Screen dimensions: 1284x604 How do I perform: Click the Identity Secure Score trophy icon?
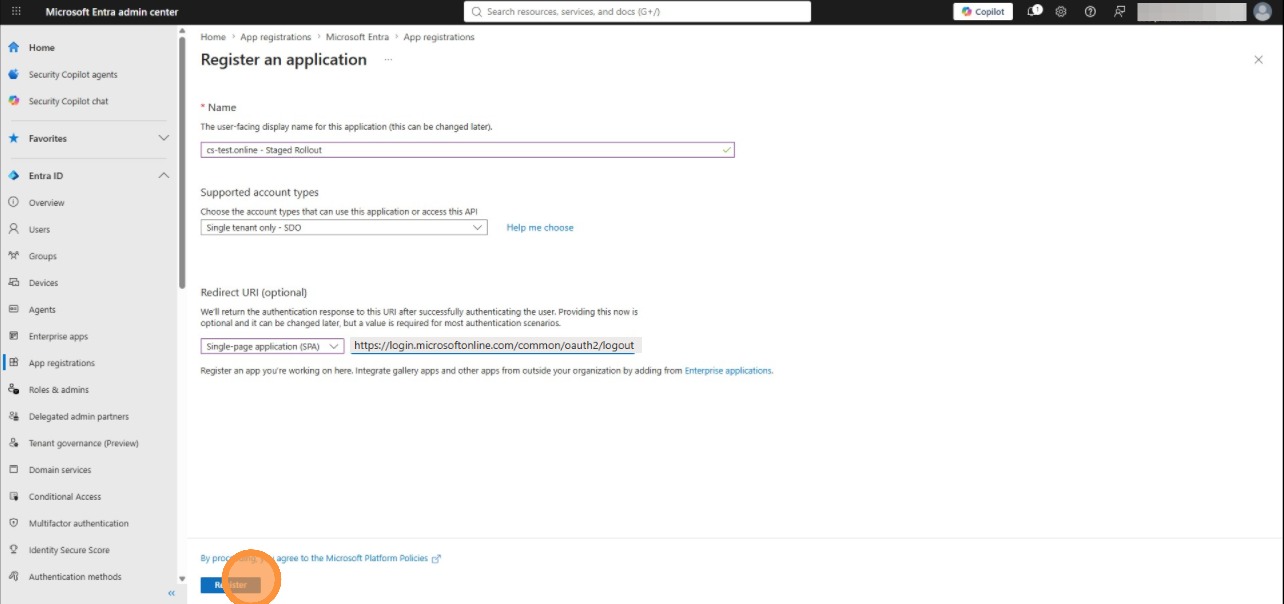coord(14,549)
